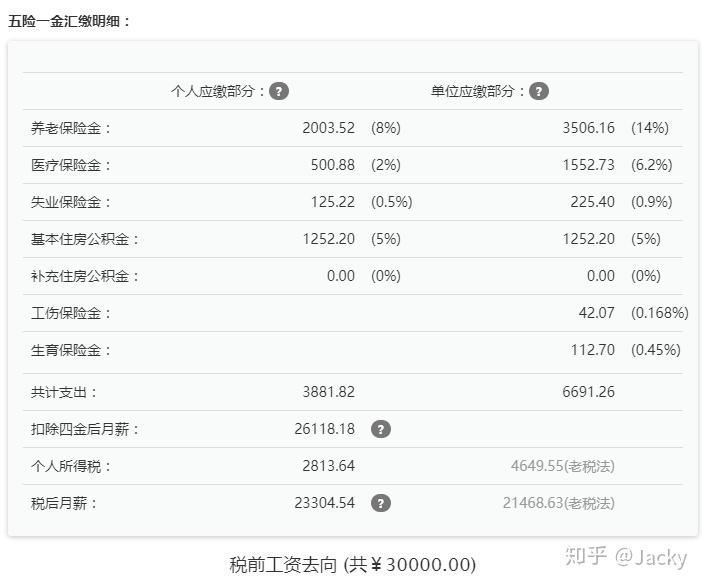Select employer unemployment amount 225.40
This screenshot has height=588, width=705.
tap(593, 202)
